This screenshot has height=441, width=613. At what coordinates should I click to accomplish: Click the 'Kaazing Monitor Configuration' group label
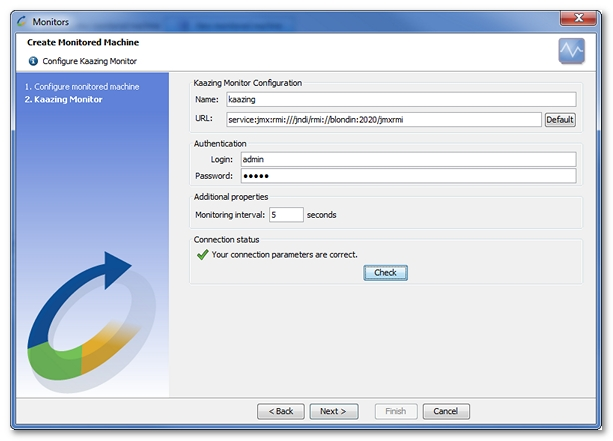[247, 83]
